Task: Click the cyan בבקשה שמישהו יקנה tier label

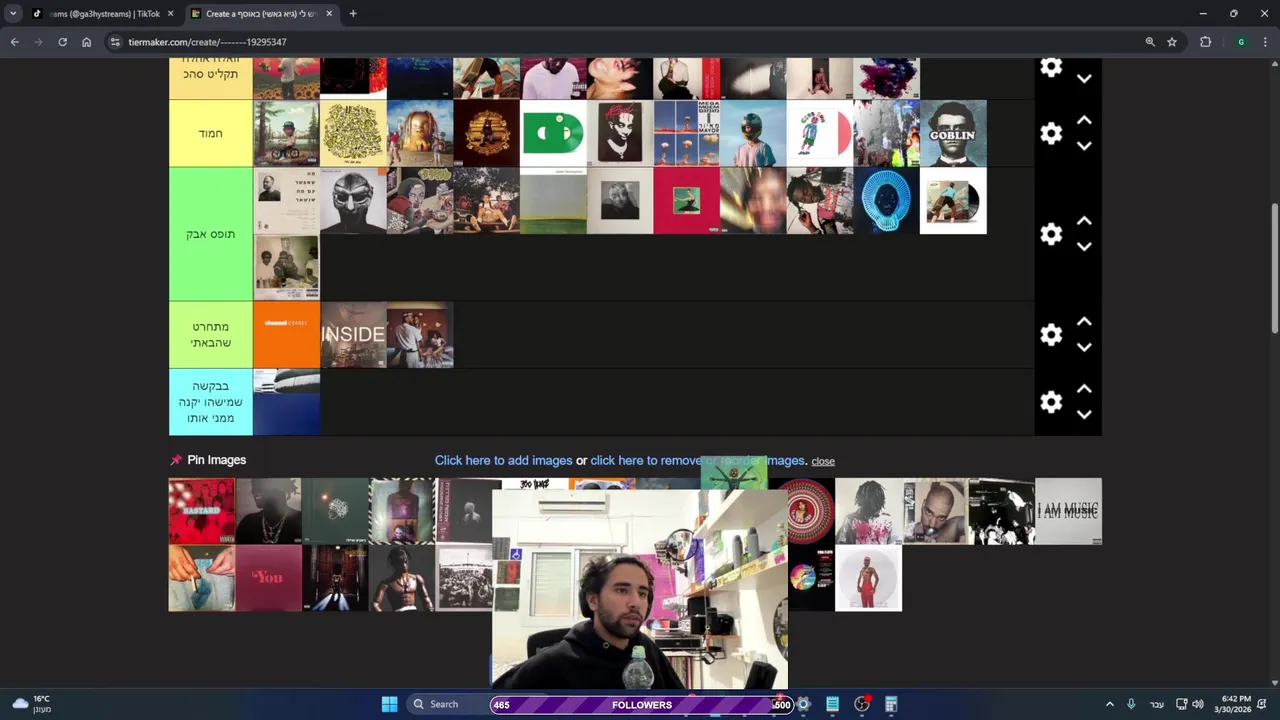Action: pos(211,402)
